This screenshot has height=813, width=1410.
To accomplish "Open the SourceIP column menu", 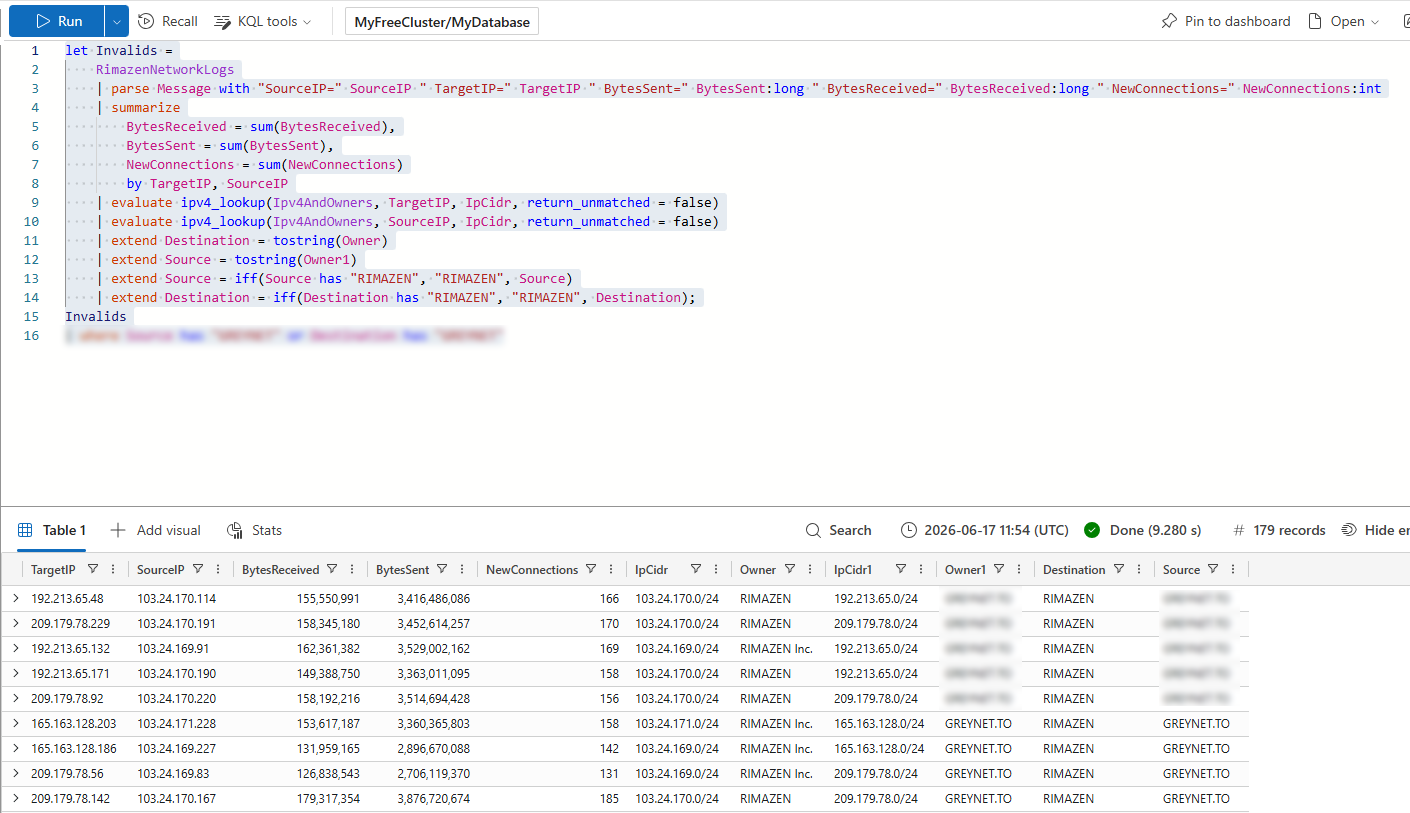I will coord(218,569).
